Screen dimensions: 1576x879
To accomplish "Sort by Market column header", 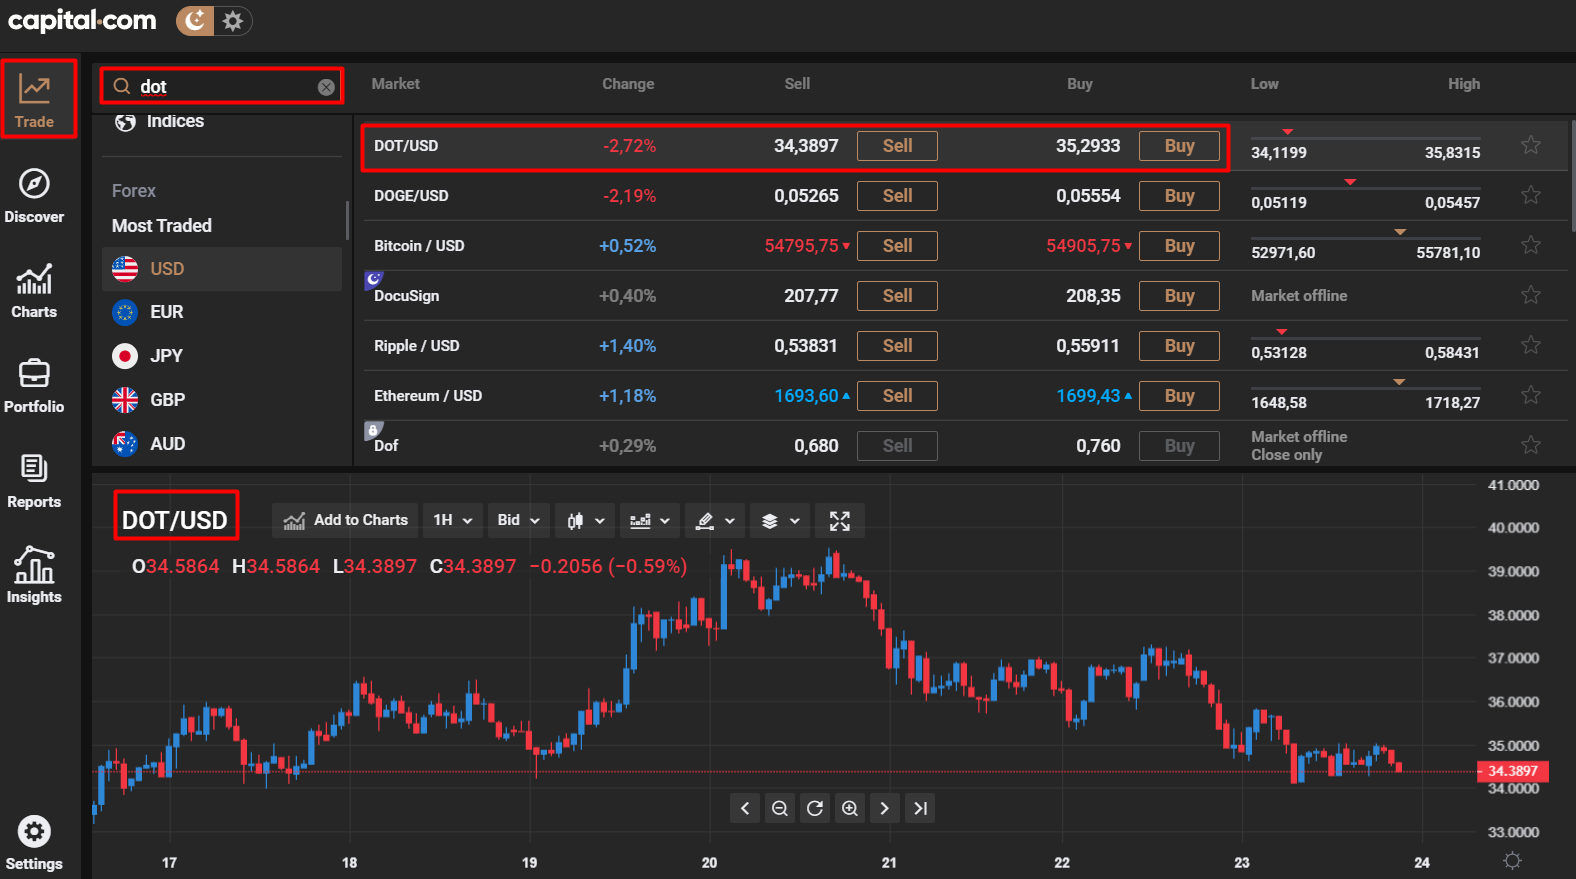I will coord(396,84).
